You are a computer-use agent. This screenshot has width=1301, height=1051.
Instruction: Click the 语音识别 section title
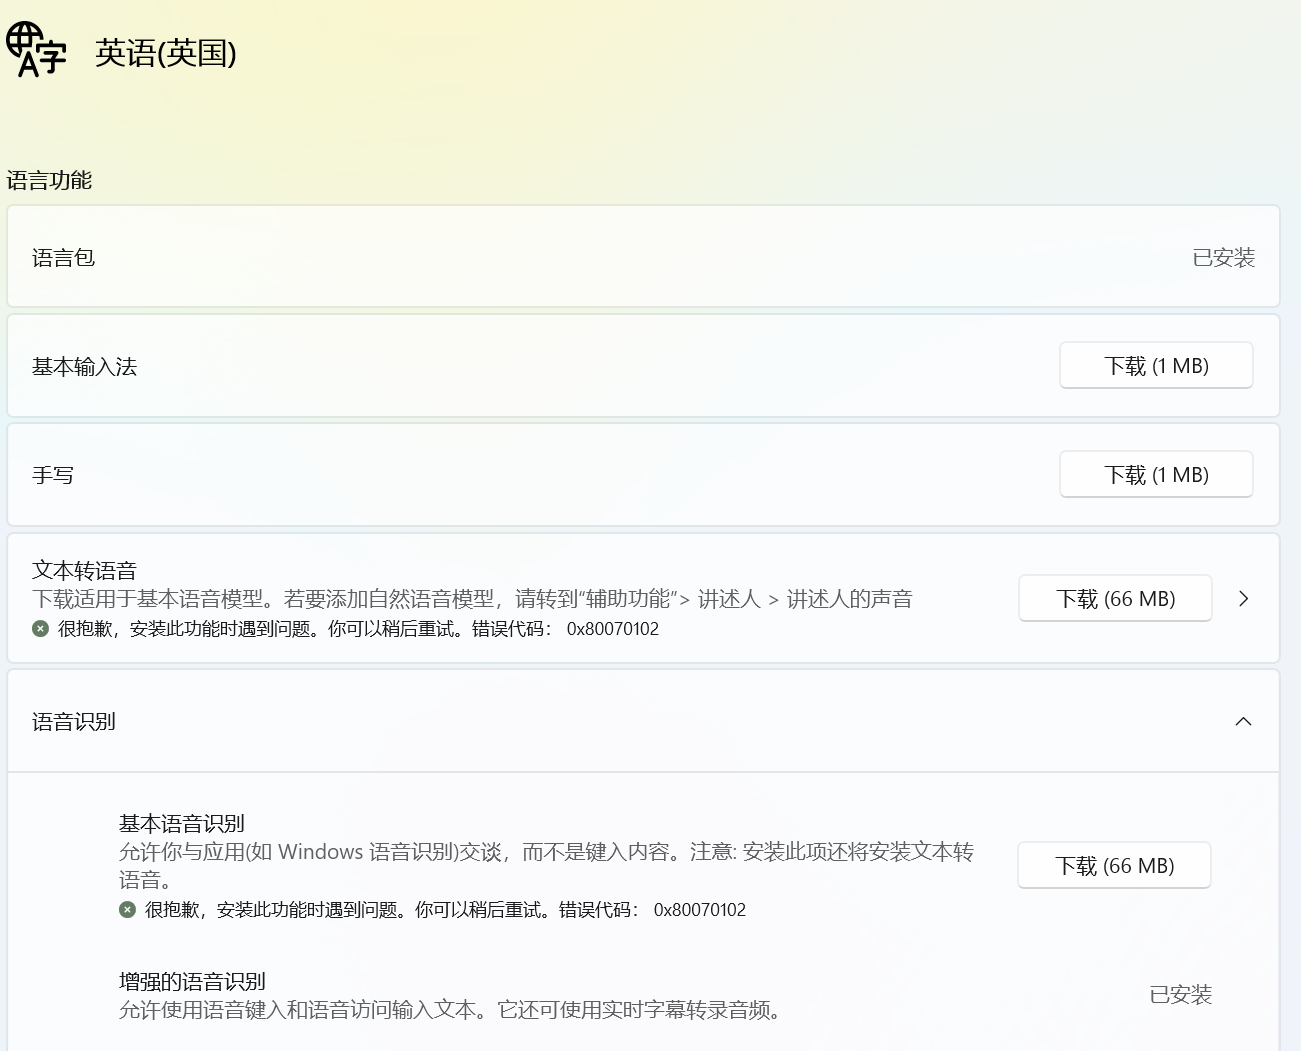click(x=74, y=722)
